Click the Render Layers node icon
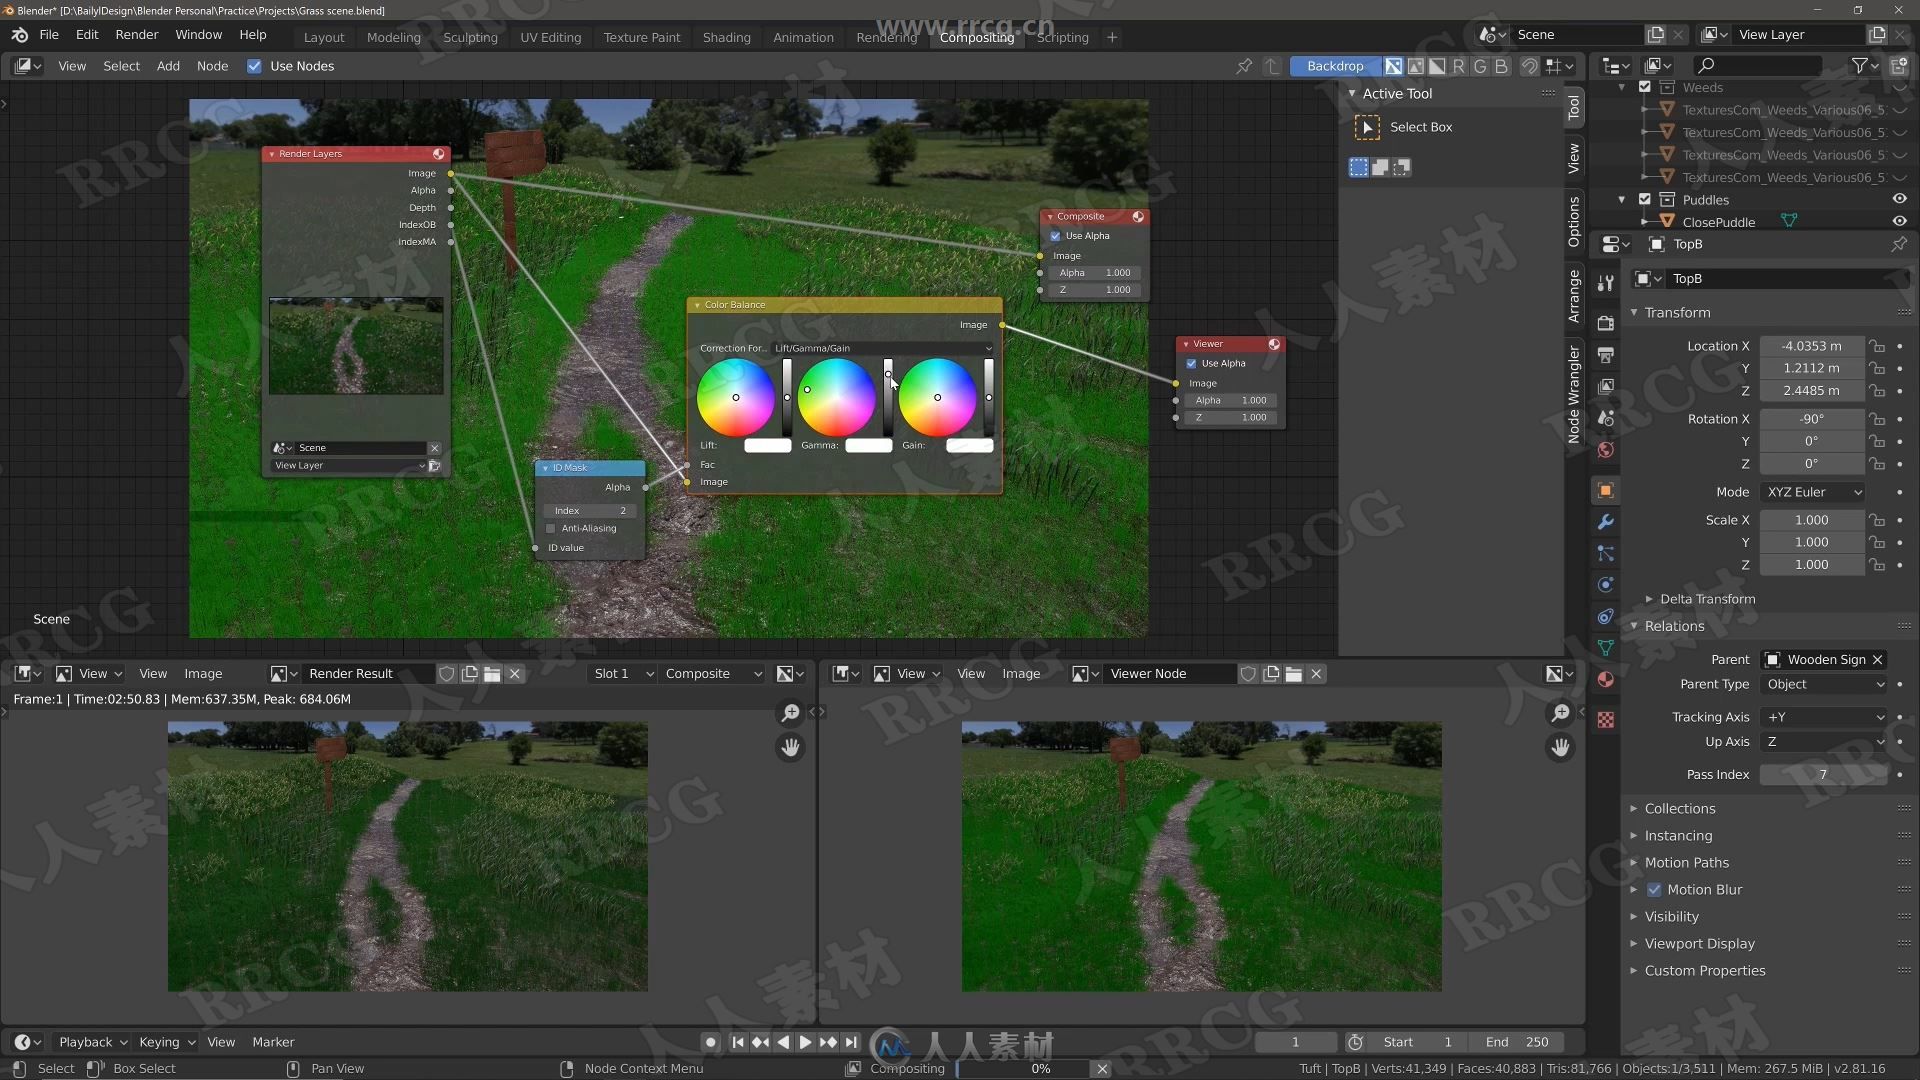Viewport: 1920px width, 1080px height. point(440,154)
